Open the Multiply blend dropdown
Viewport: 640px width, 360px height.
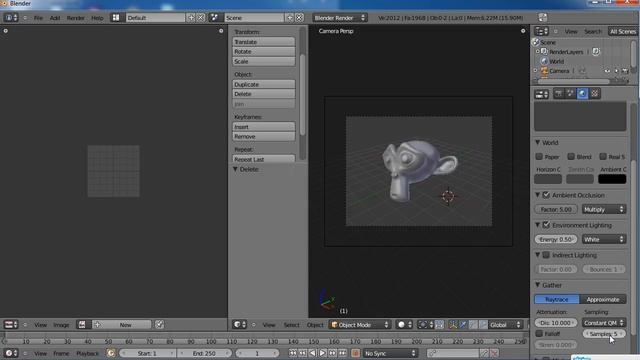click(604, 209)
